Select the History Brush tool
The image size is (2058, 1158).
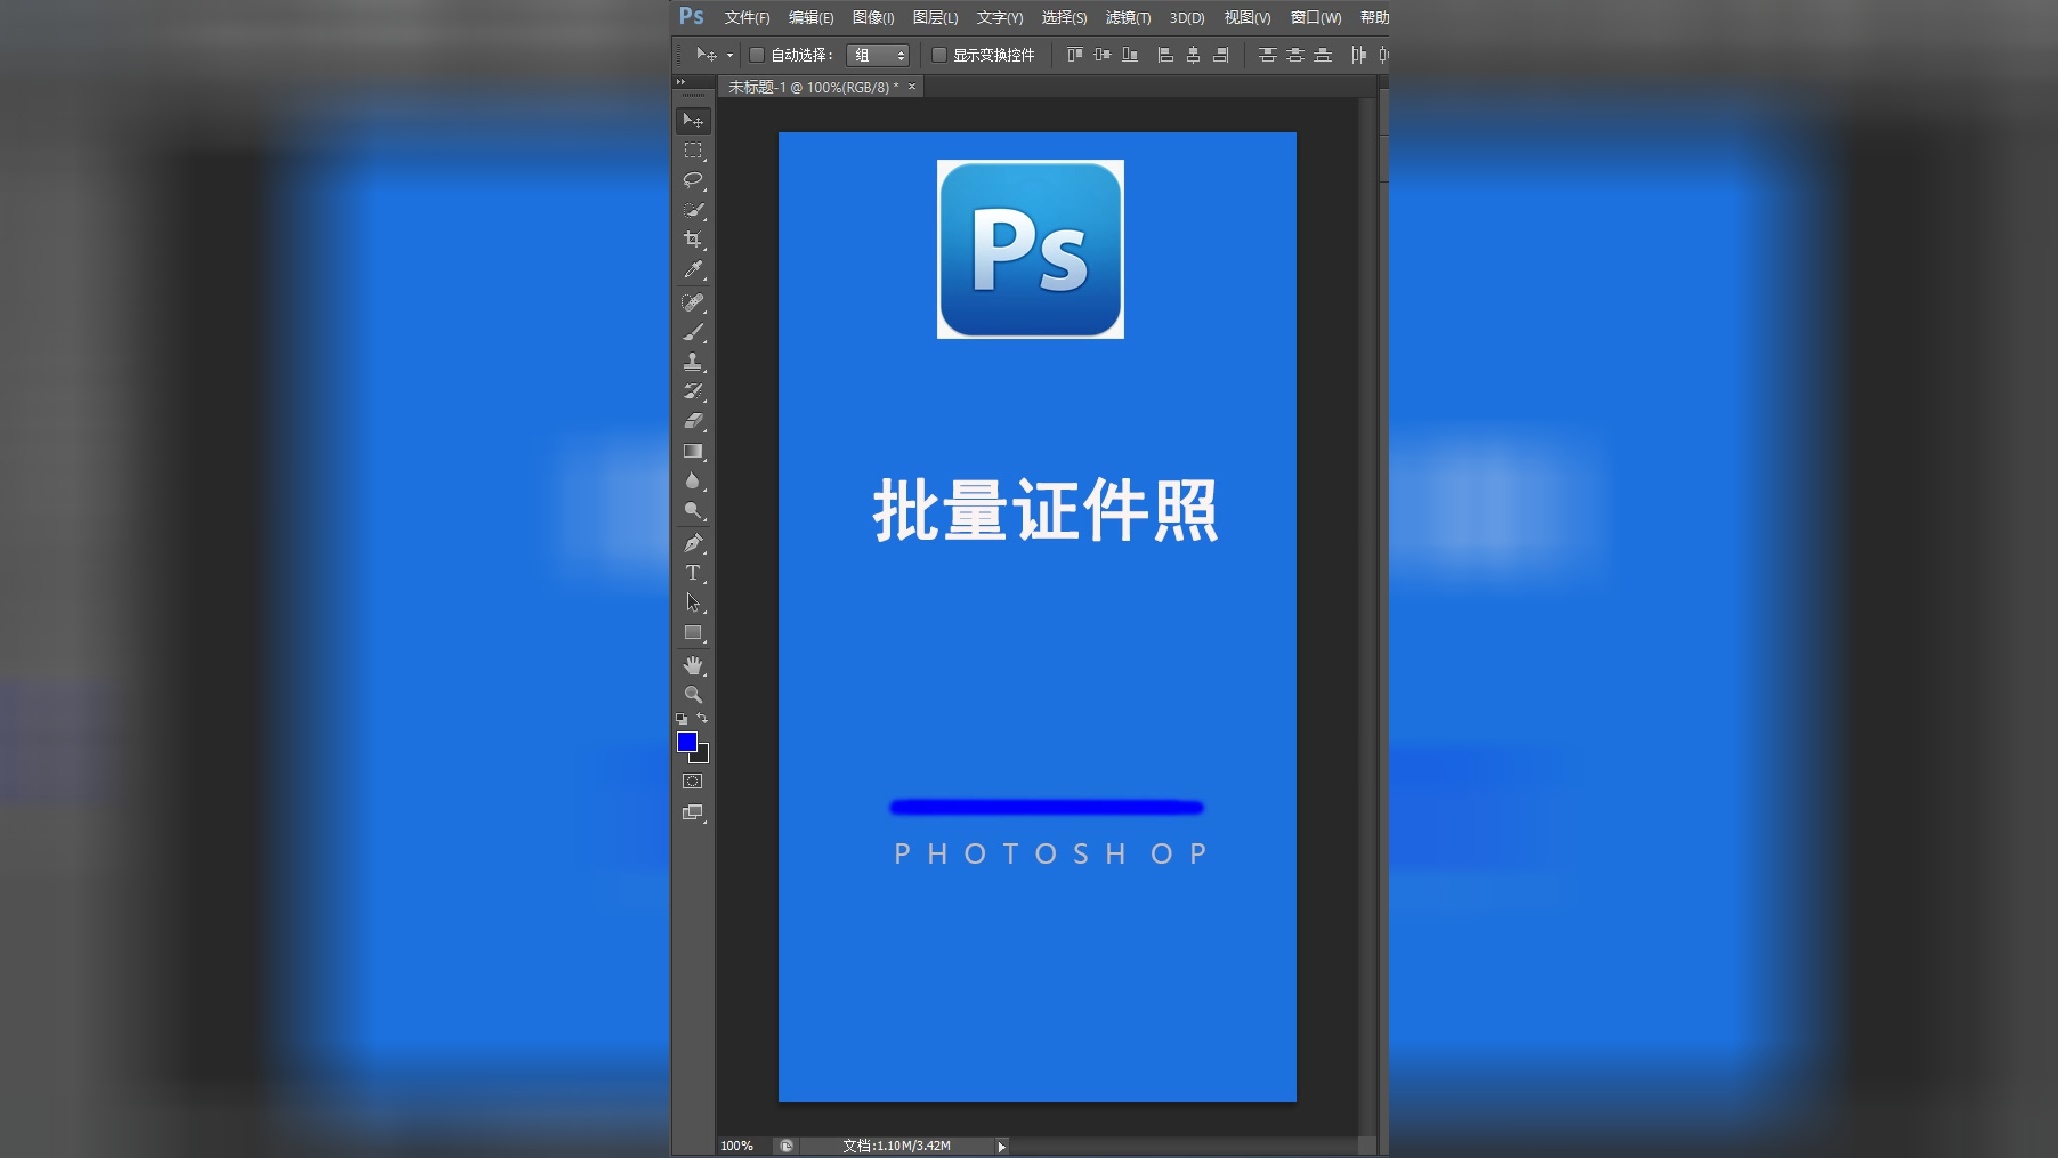[x=693, y=391]
